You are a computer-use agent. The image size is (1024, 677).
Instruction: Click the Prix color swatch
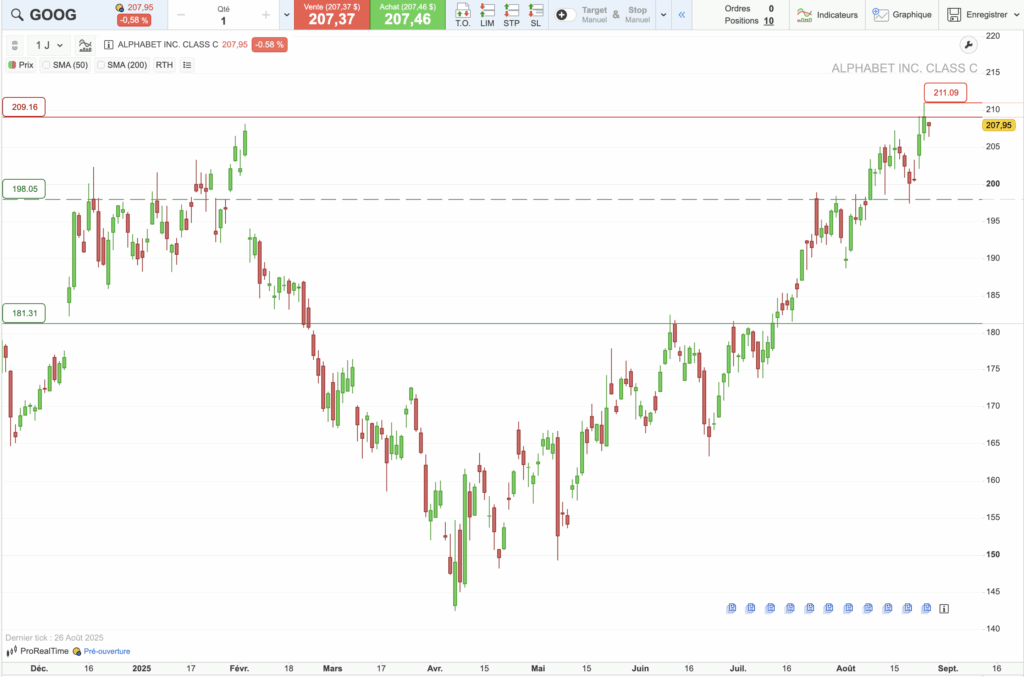[11, 64]
